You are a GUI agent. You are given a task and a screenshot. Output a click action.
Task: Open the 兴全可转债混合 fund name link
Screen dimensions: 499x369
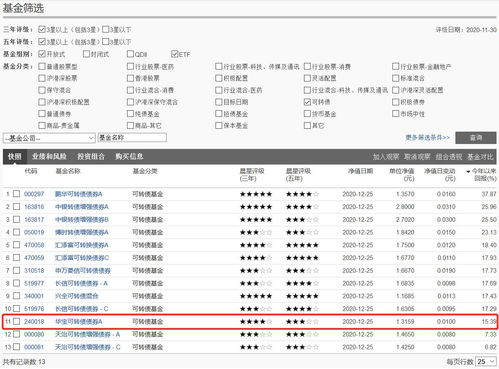(x=77, y=296)
